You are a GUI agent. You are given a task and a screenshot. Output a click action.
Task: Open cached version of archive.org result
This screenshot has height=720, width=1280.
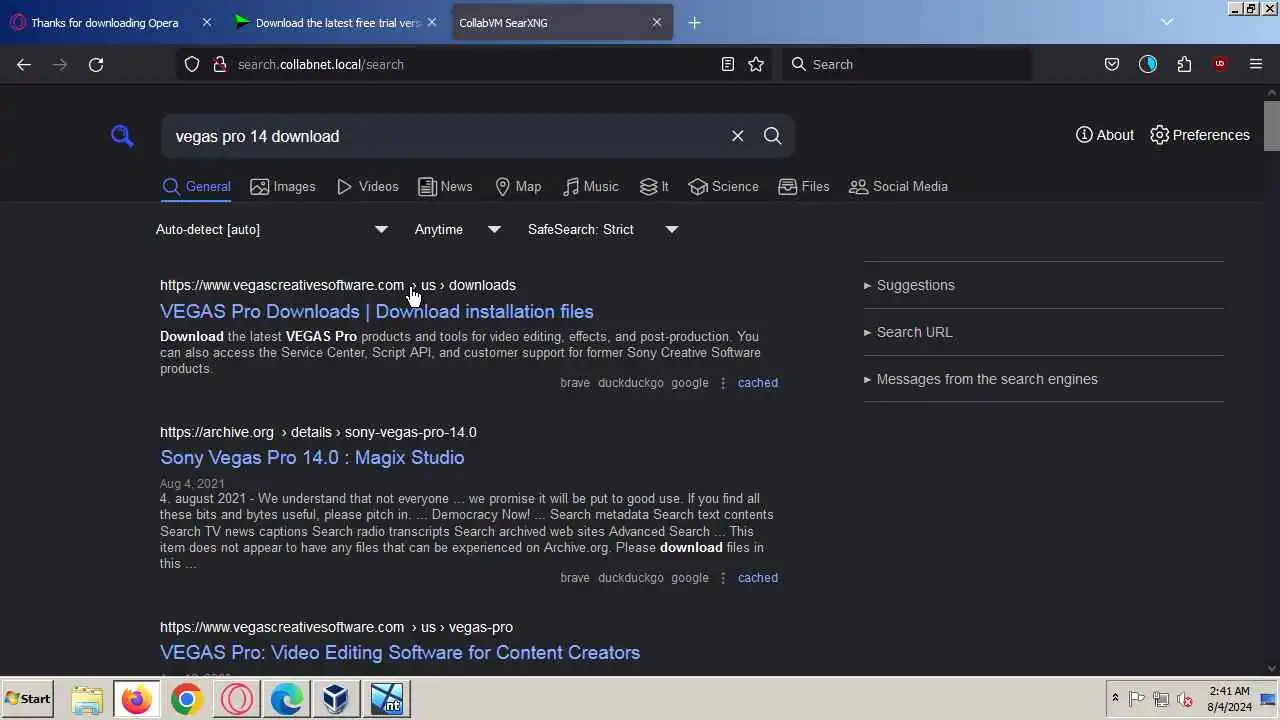tap(758, 578)
